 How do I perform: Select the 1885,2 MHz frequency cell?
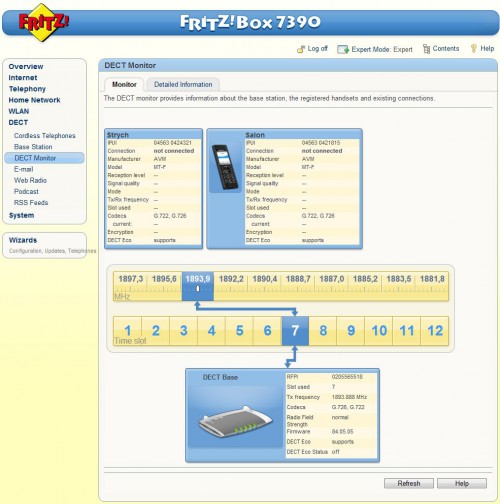(365, 286)
